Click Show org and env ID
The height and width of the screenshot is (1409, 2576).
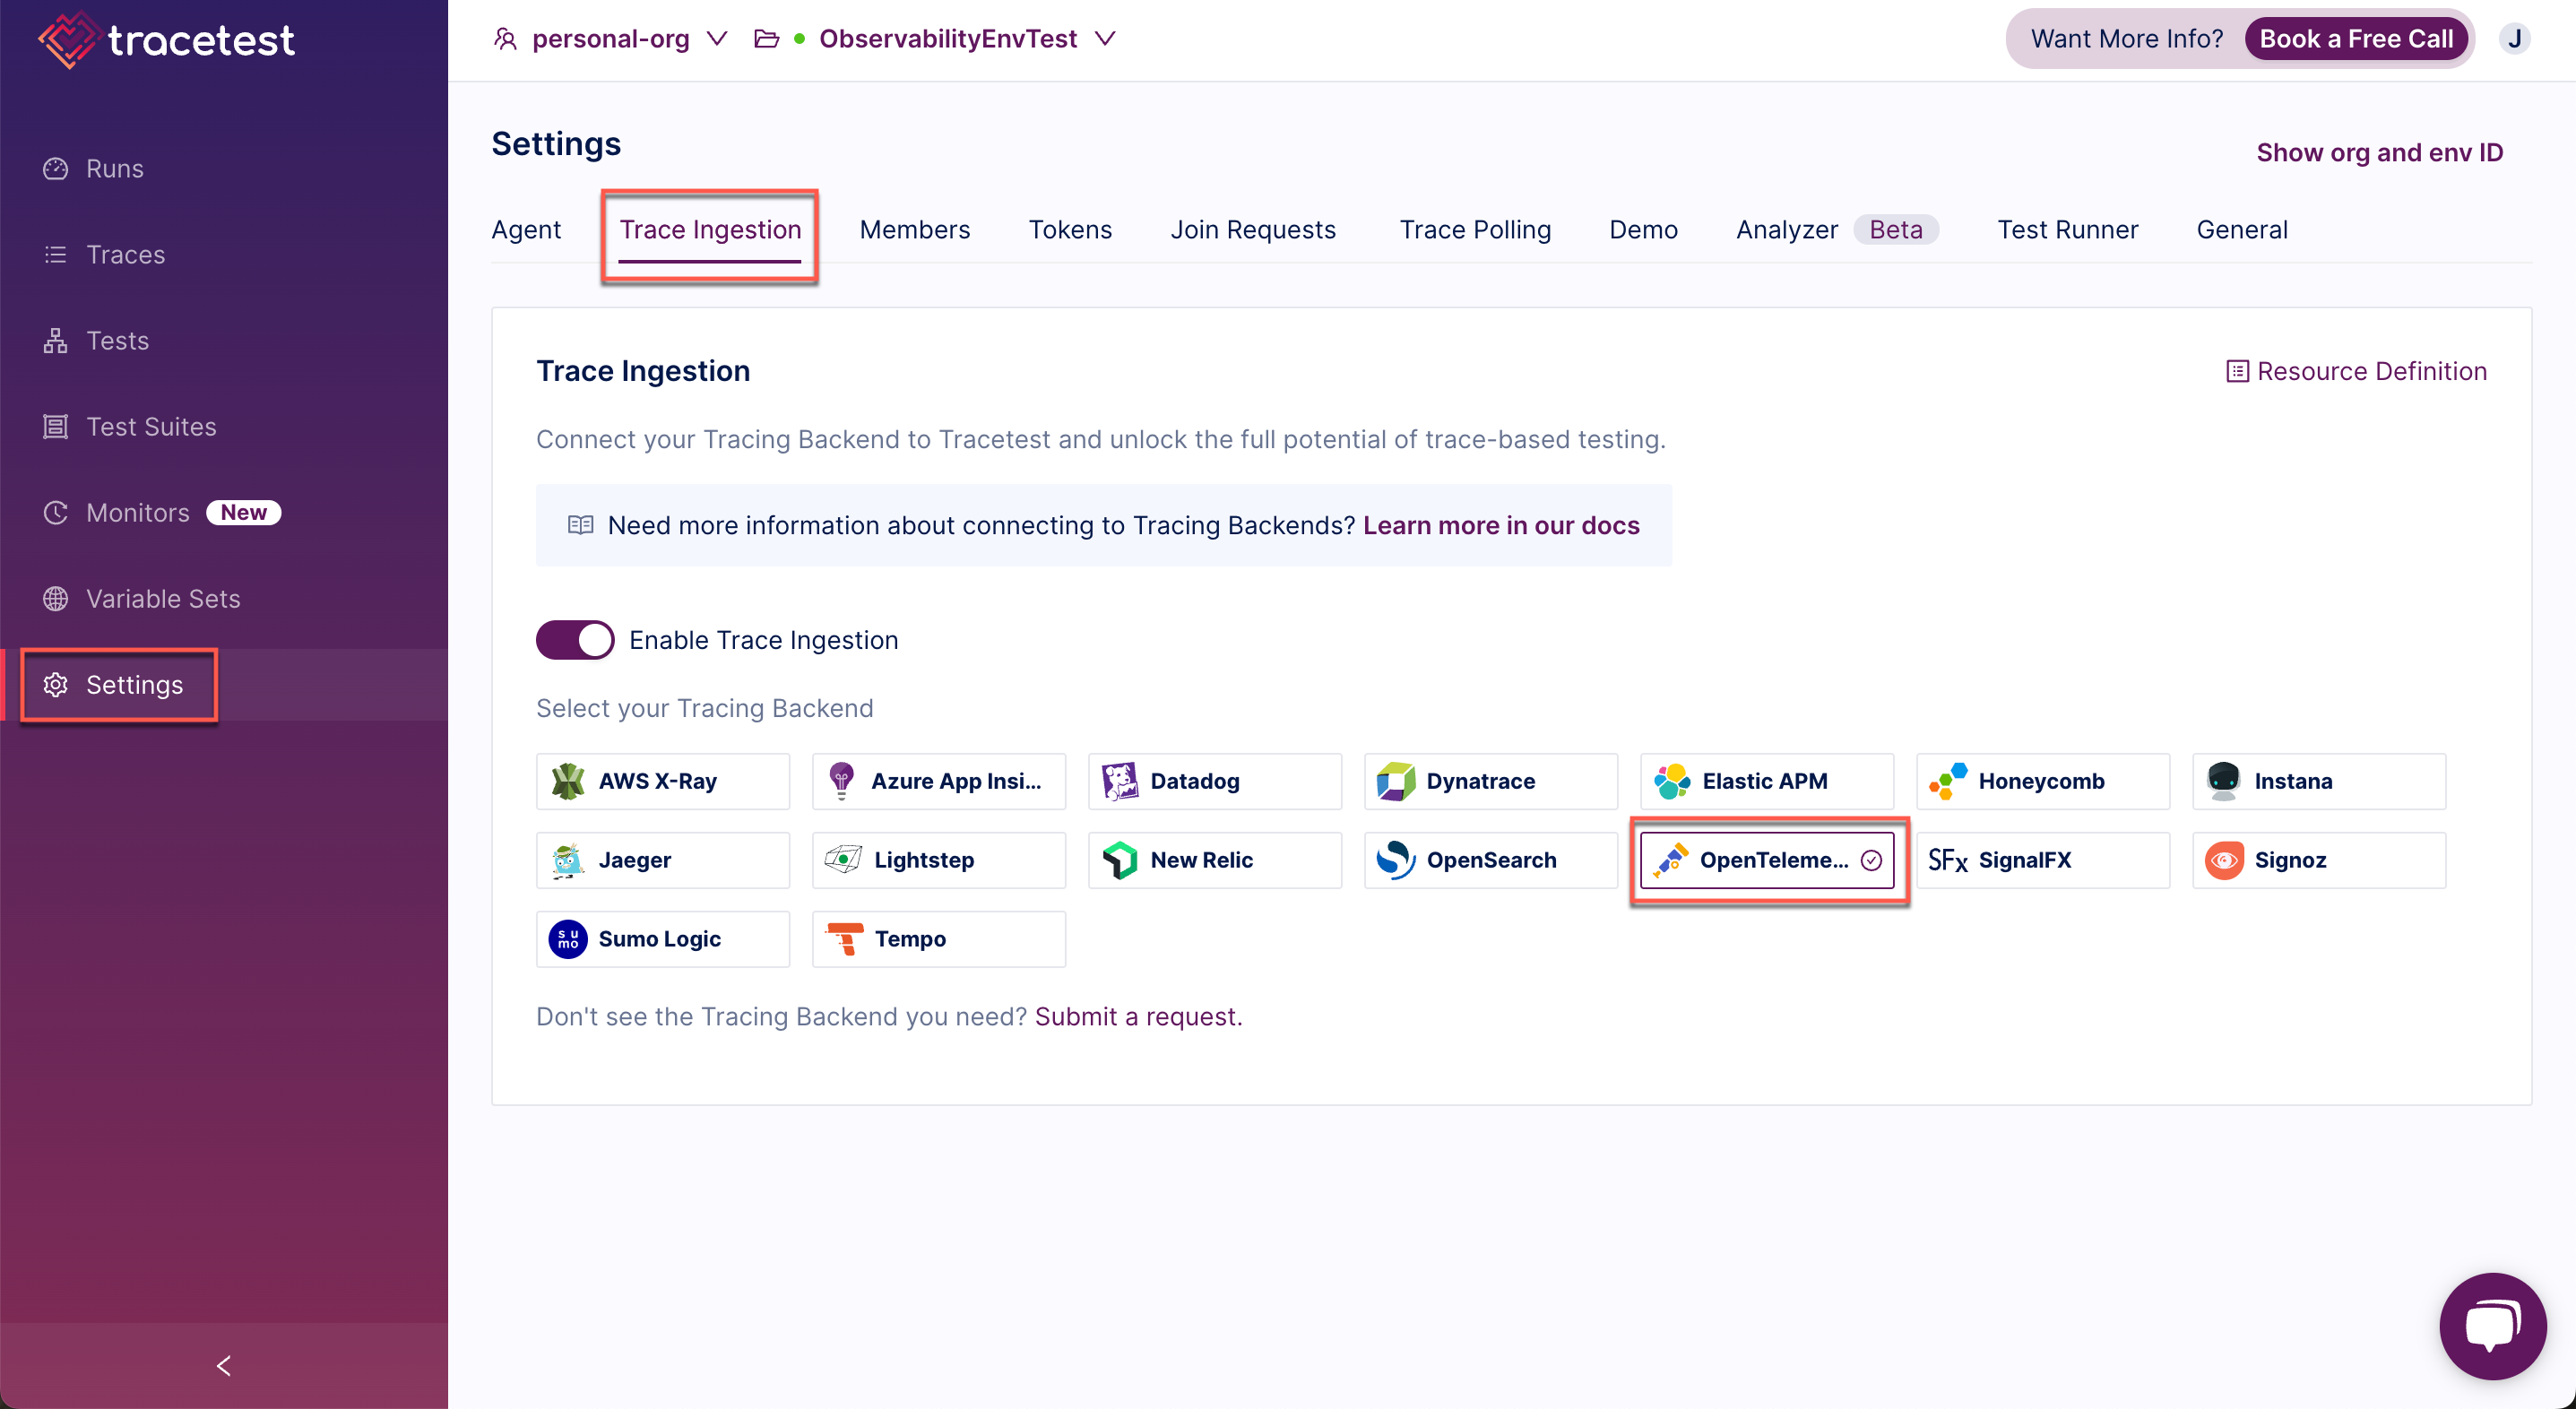click(x=2380, y=153)
